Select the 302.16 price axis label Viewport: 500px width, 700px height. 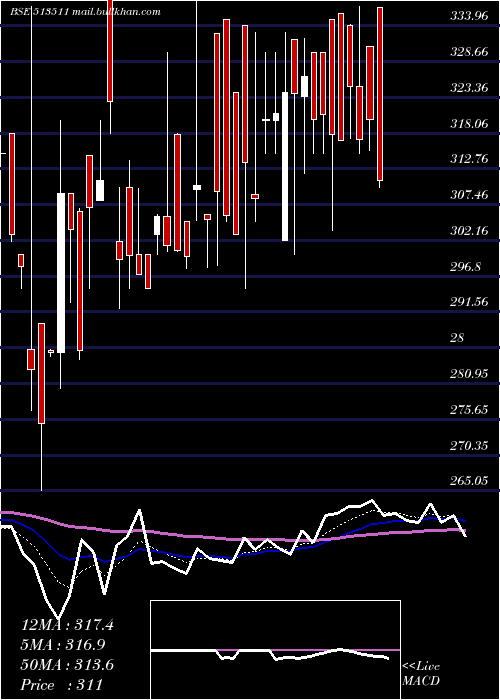pyautogui.click(x=470, y=231)
